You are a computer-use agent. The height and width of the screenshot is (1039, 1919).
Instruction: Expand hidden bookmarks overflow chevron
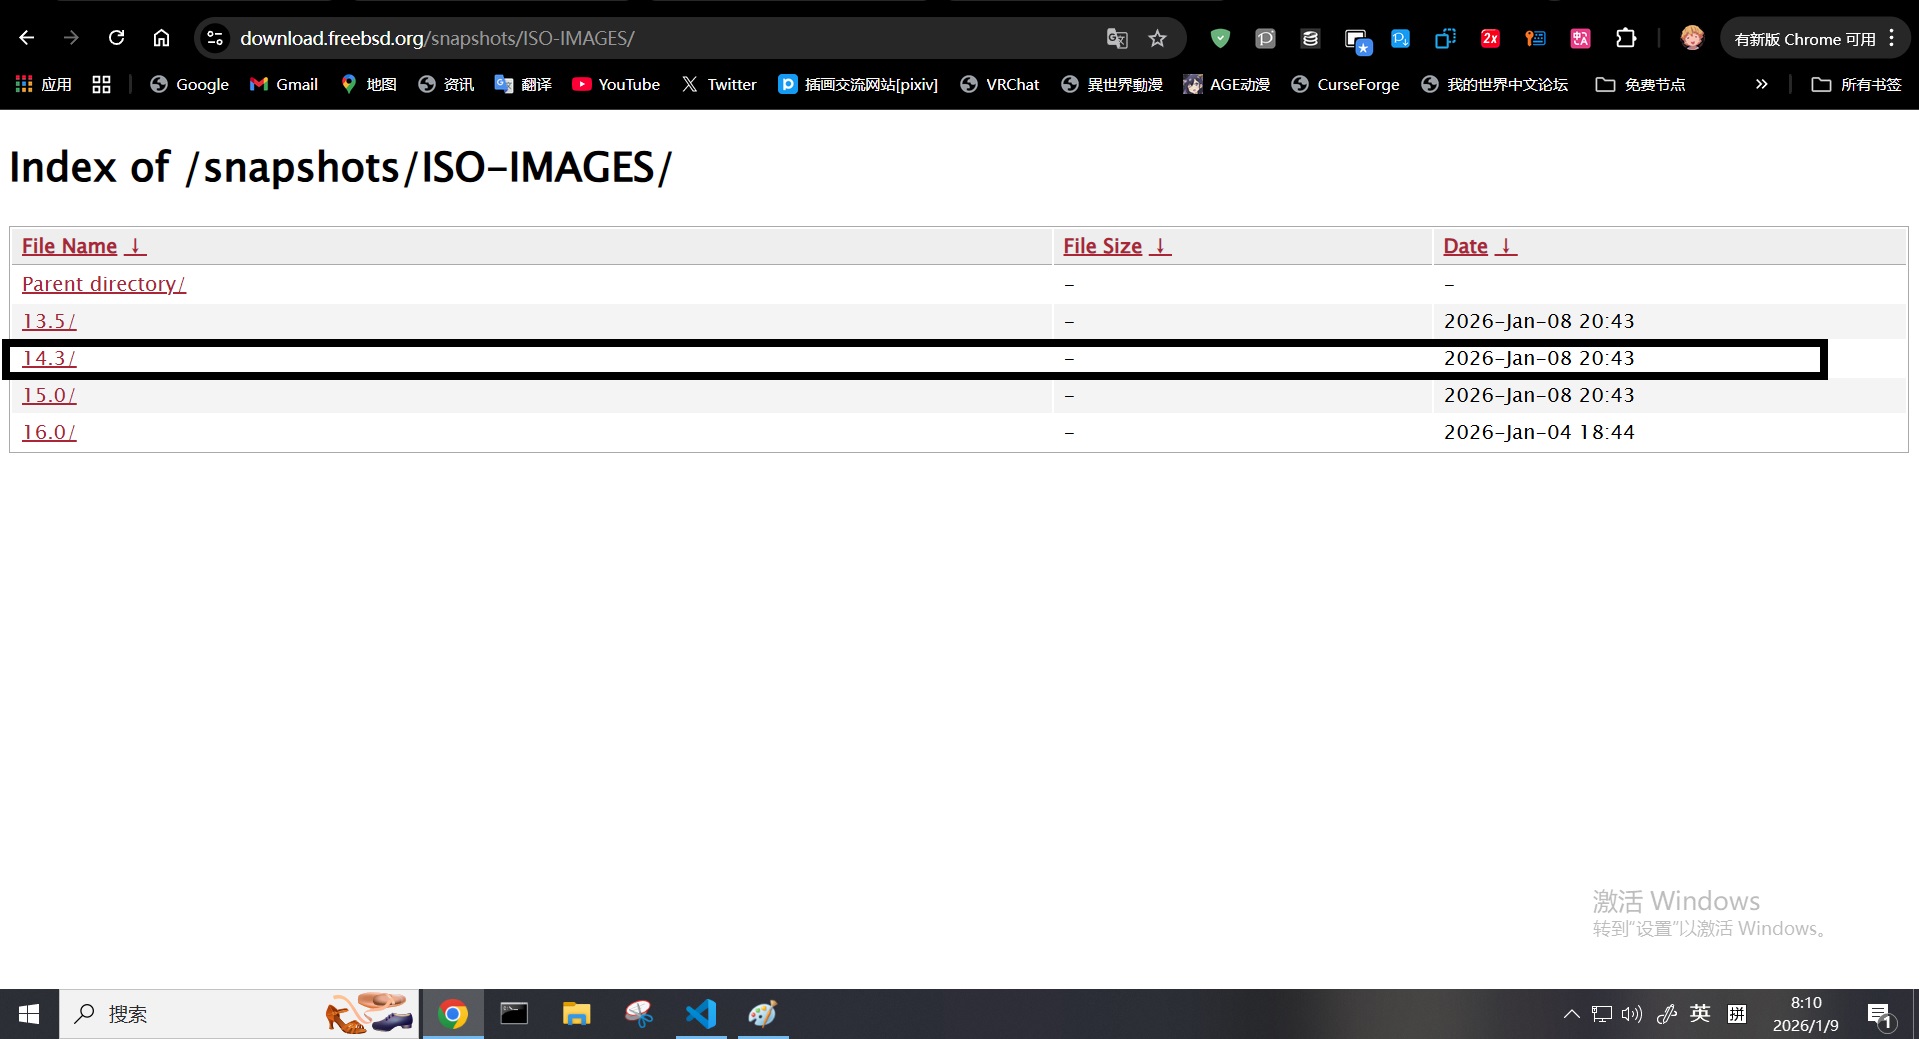pyautogui.click(x=1761, y=84)
